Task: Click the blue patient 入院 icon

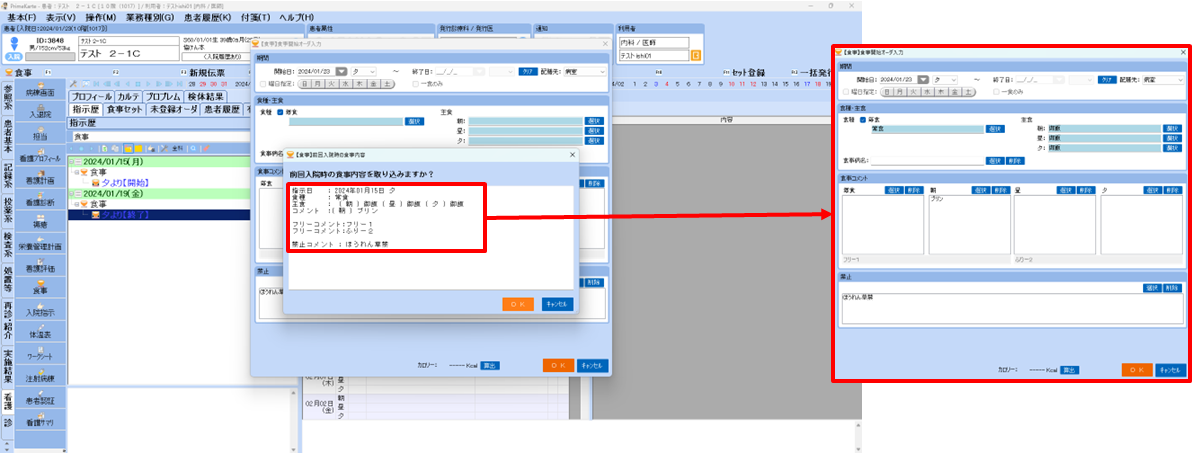Action: click(x=13, y=49)
